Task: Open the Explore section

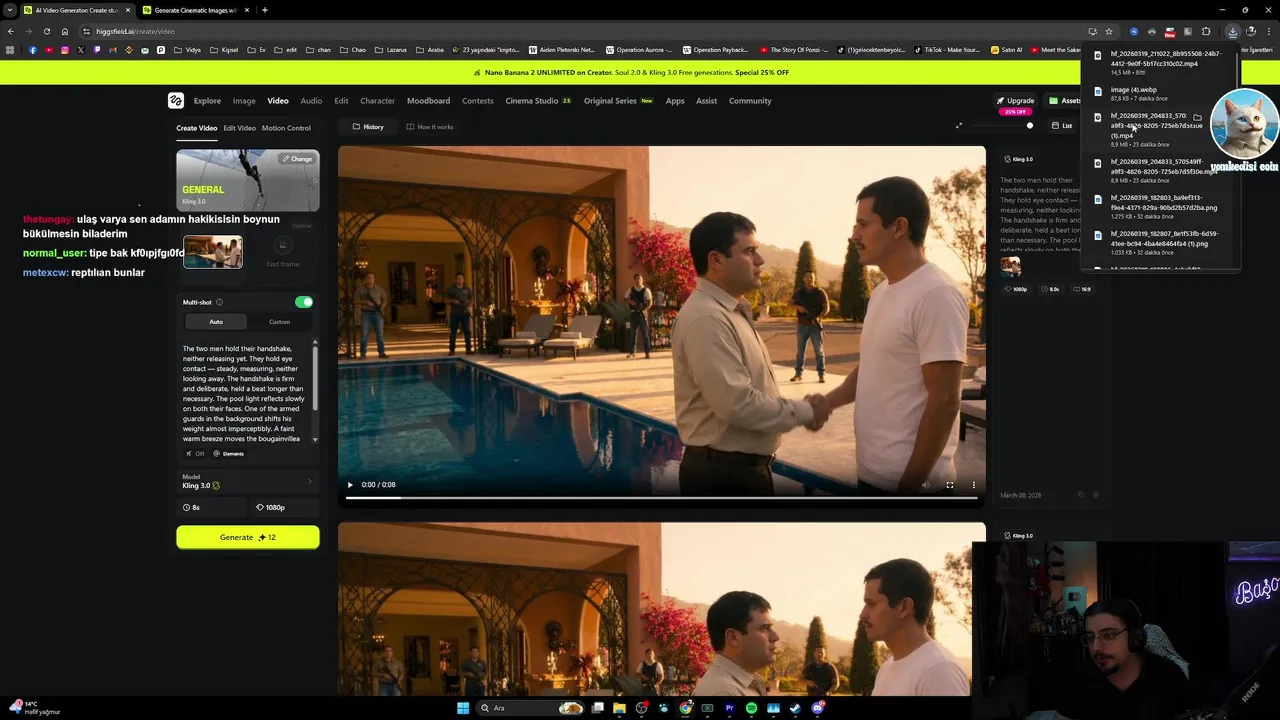Action: click(207, 101)
